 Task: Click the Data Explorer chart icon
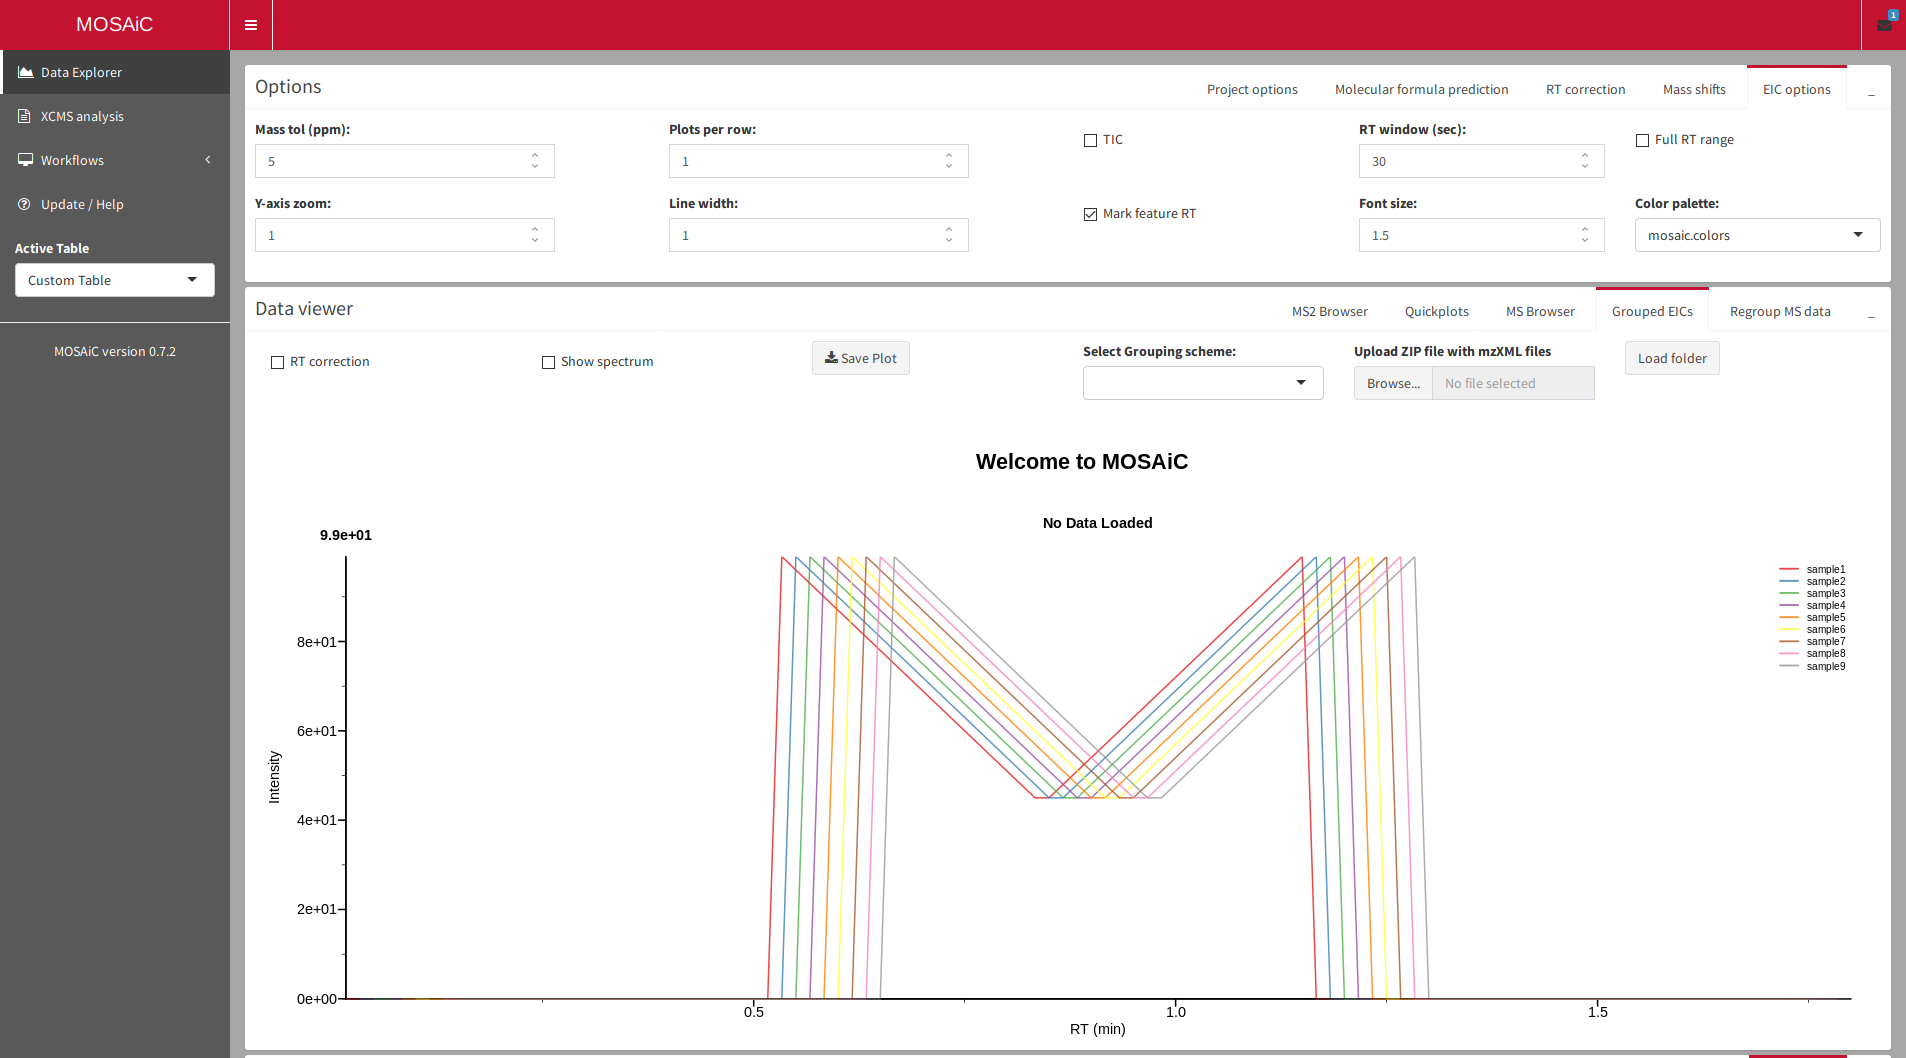26,72
